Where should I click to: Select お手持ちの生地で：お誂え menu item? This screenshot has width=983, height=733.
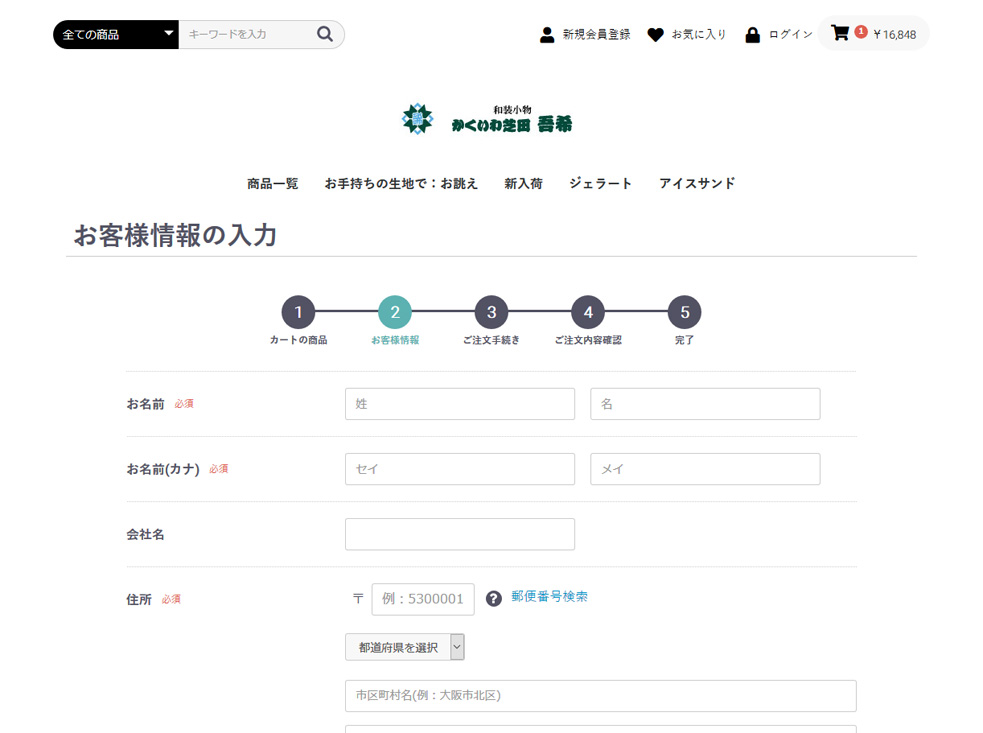(x=401, y=184)
